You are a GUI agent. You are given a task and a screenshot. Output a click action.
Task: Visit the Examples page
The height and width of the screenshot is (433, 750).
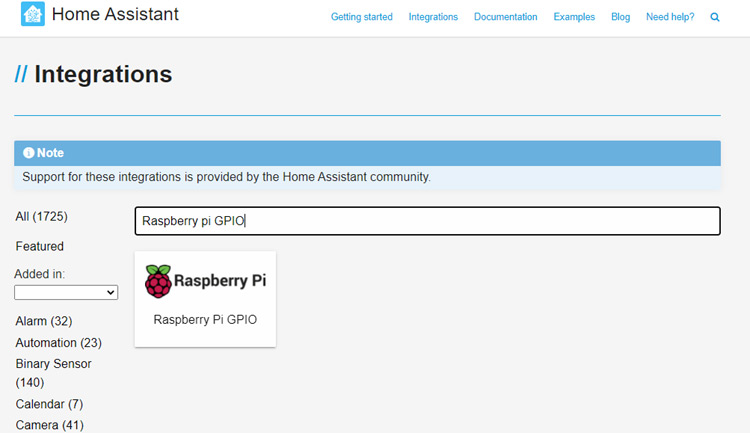pyautogui.click(x=574, y=17)
